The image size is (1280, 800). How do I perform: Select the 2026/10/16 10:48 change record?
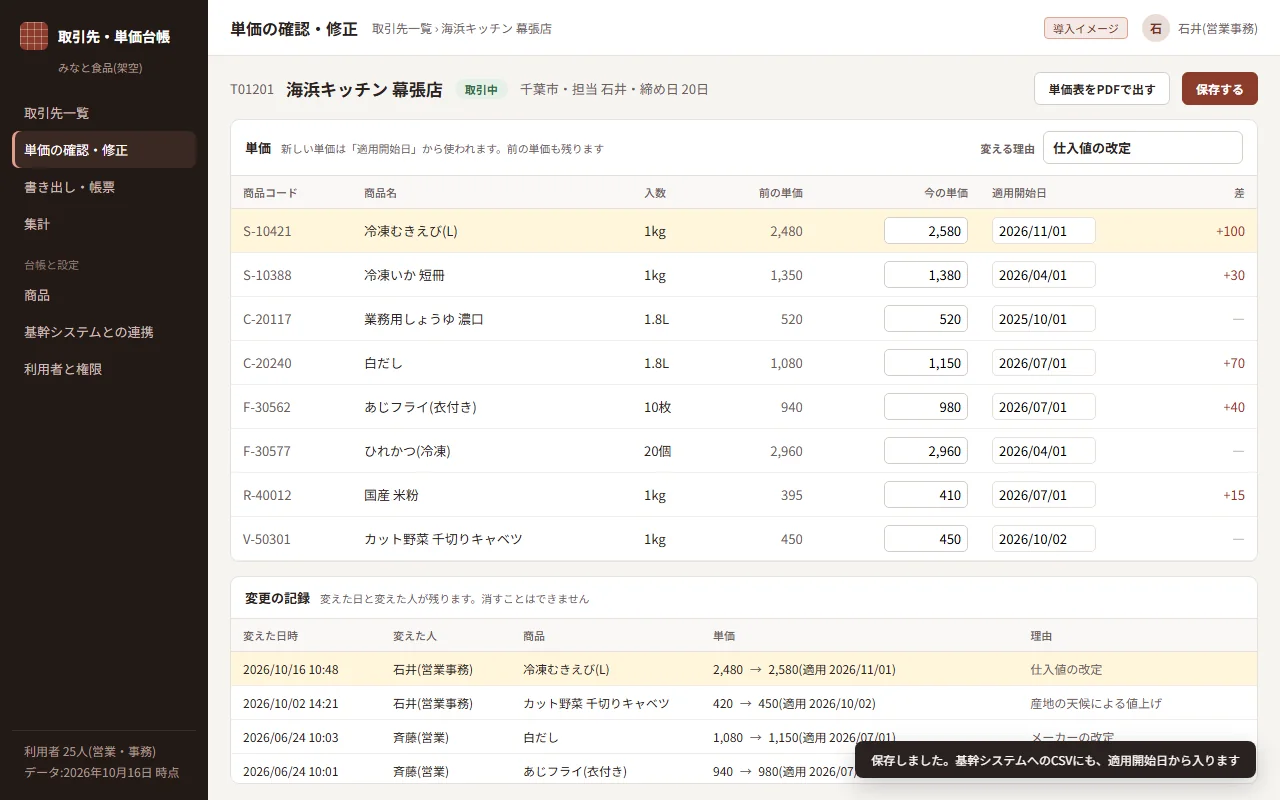743,669
